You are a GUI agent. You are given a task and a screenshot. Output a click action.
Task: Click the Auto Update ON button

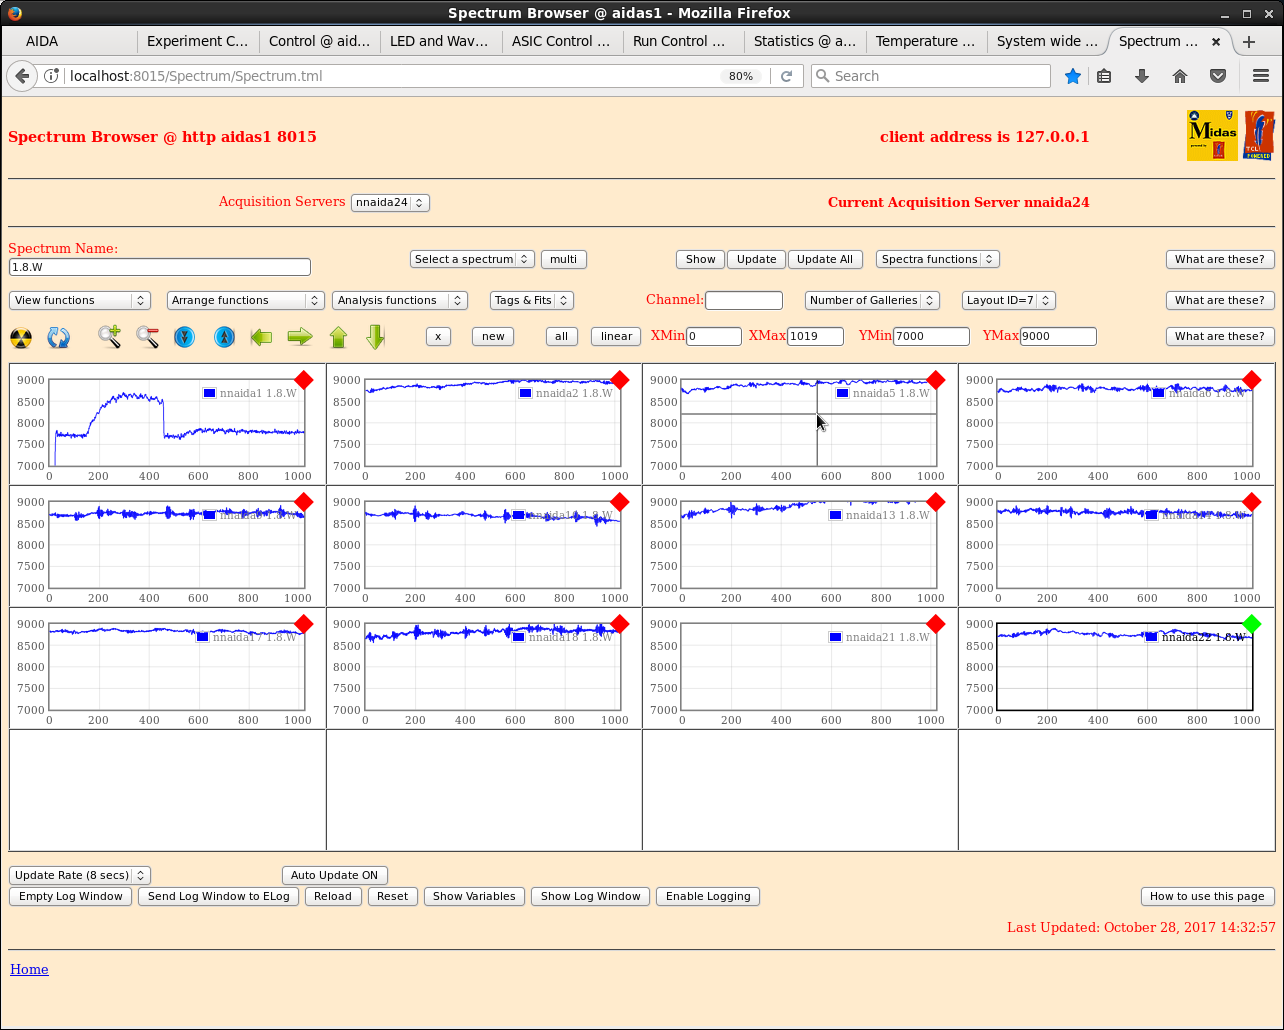point(334,876)
